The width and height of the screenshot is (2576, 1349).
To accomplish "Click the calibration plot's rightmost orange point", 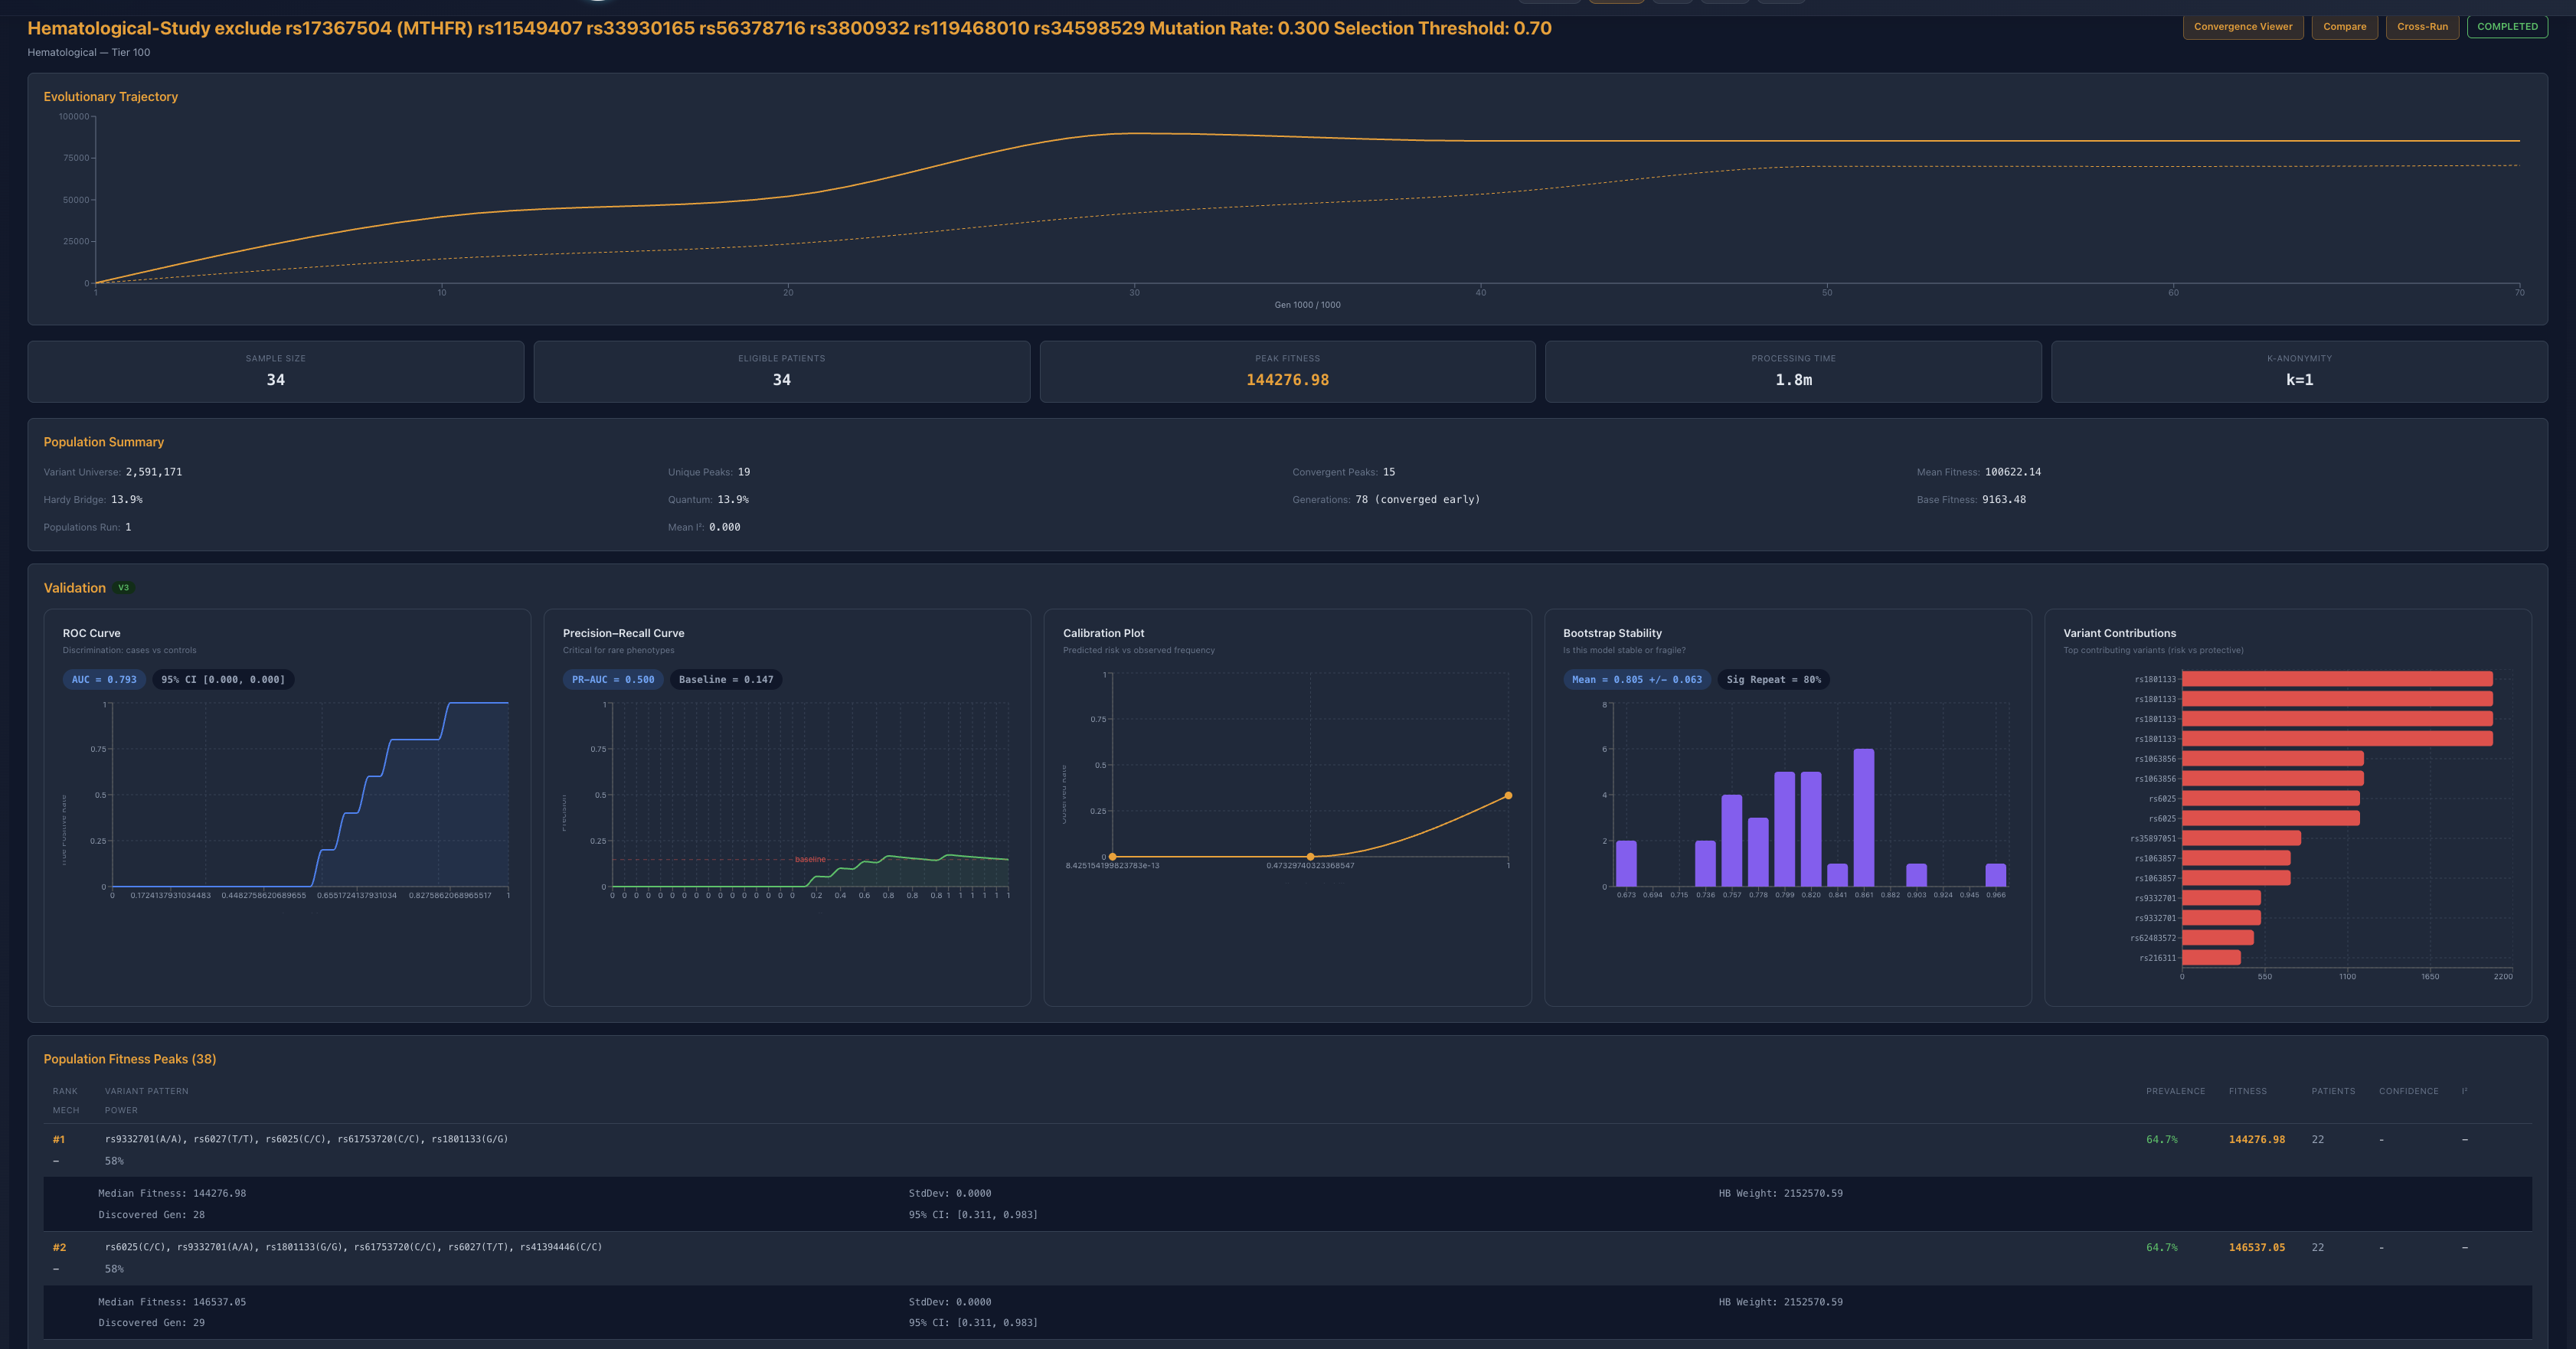I will point(1508,796).
